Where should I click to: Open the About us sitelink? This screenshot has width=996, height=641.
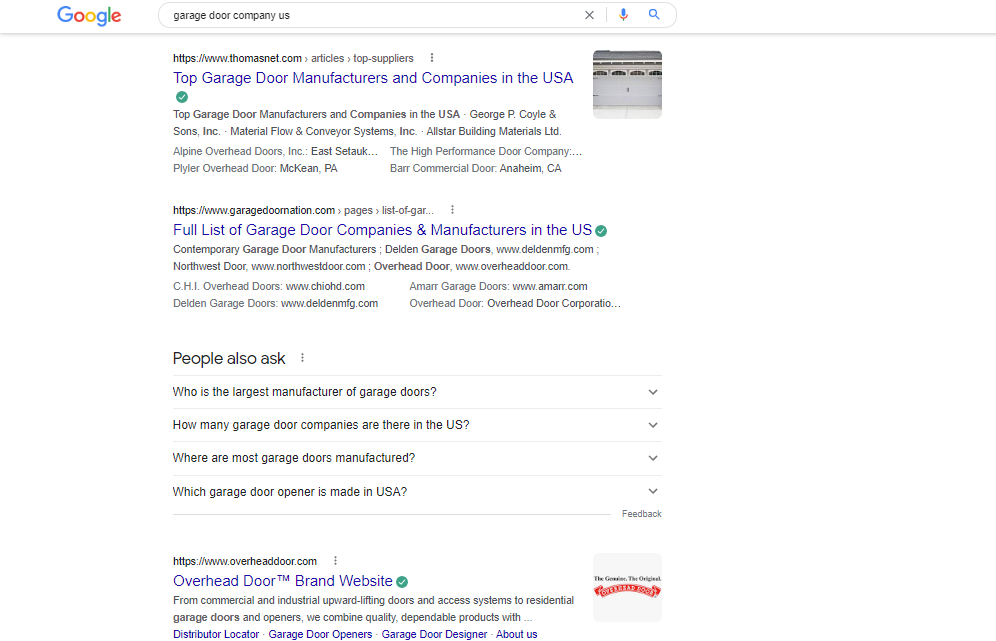[516, 634]
